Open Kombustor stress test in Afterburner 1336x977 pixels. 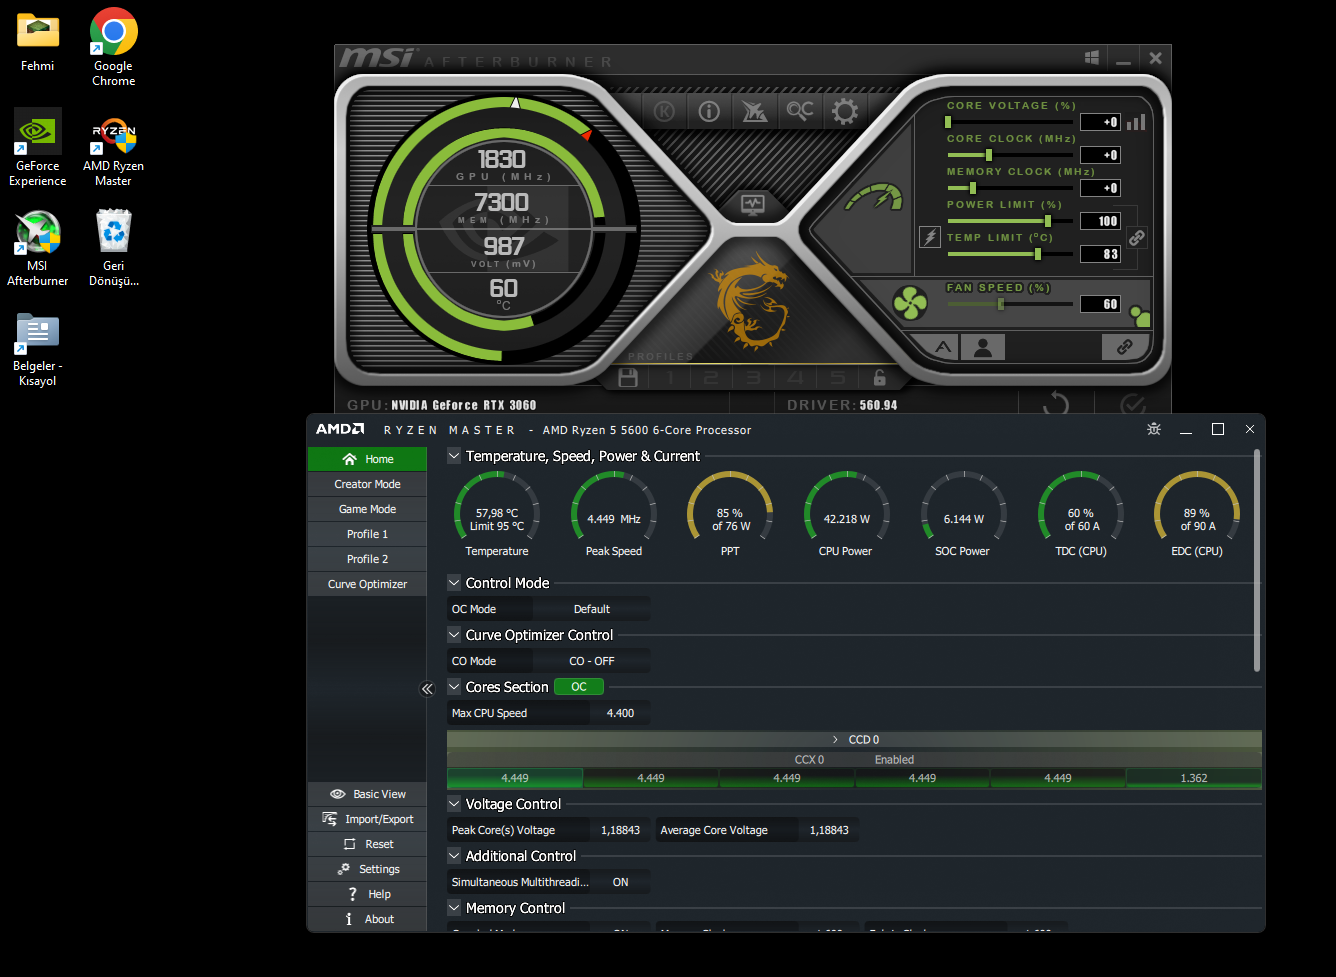[664, 111]
